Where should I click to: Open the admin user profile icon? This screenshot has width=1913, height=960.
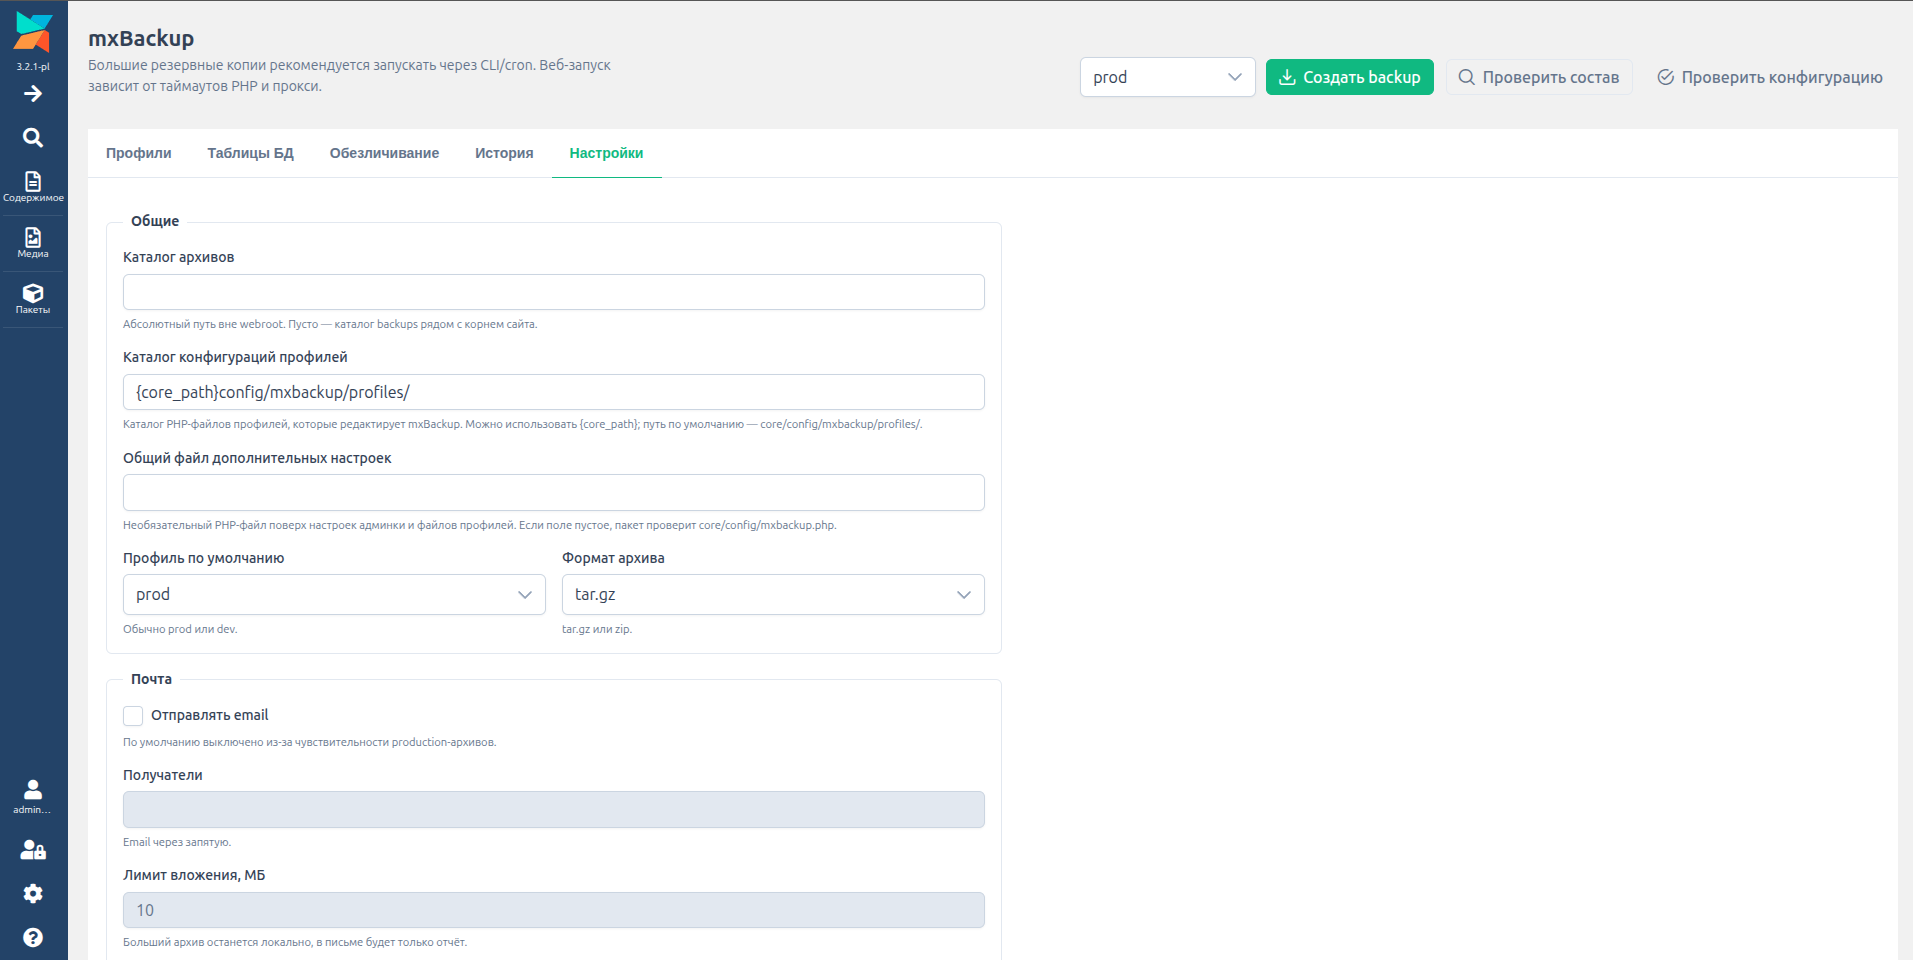click(33, 796)
